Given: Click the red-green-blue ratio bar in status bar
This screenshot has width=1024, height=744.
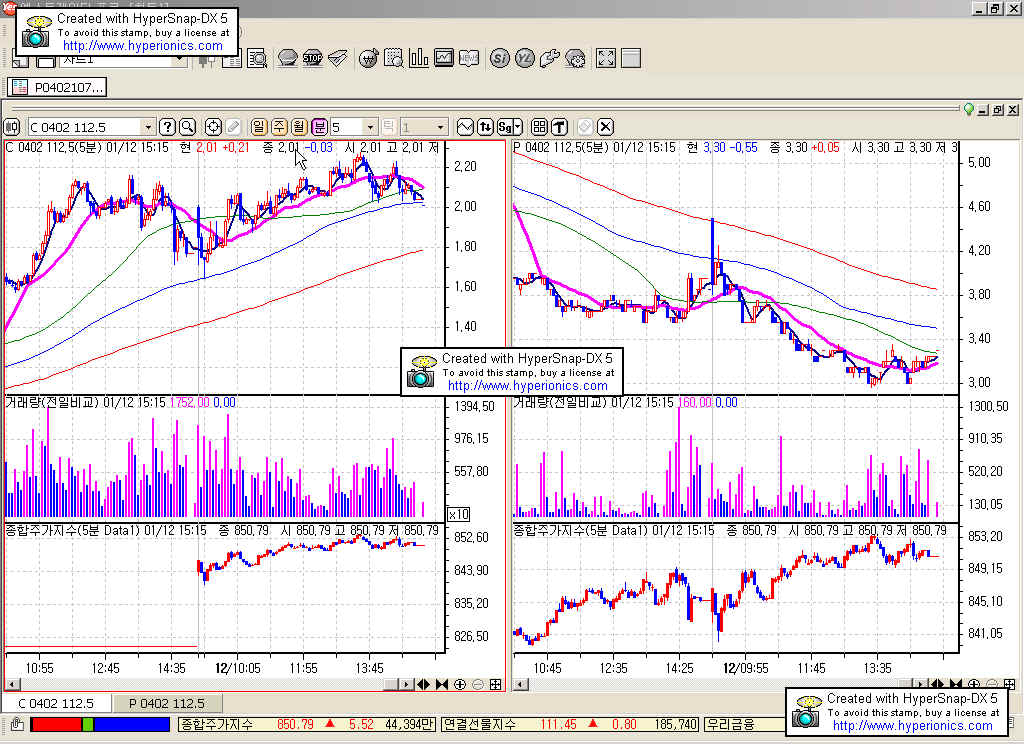Looking at the screenshot, I should (x=100, y=723).
